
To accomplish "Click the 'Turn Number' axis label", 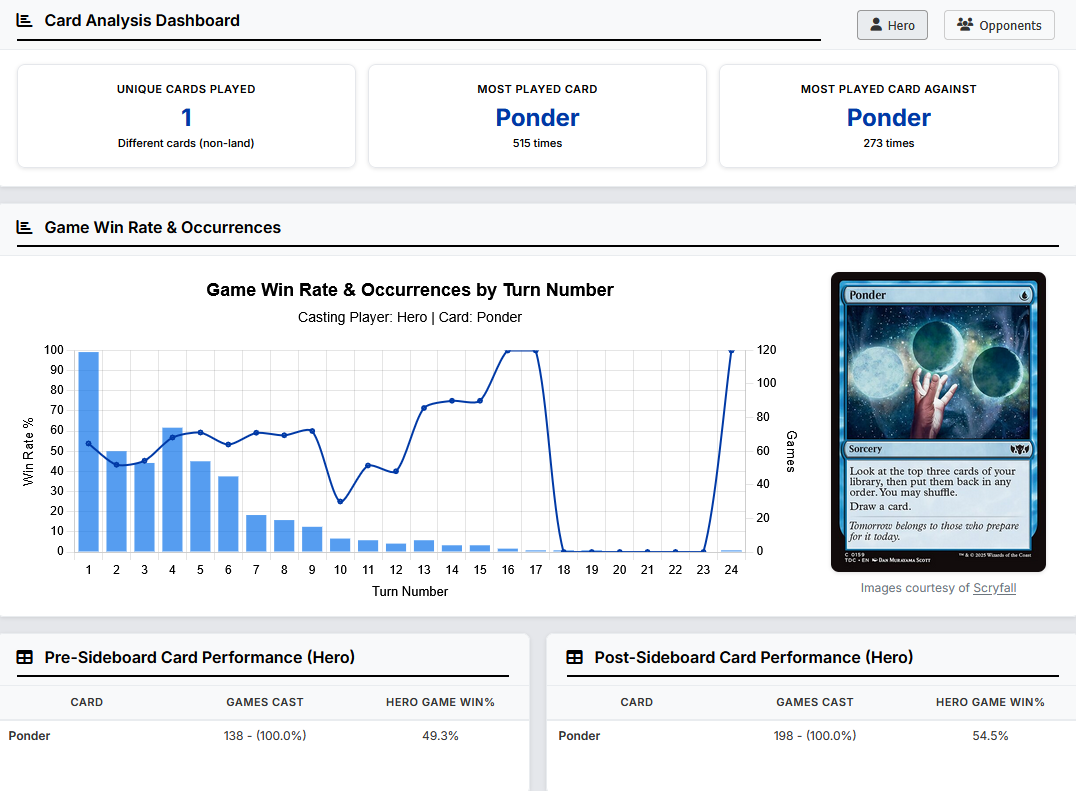I will [410, 591].
